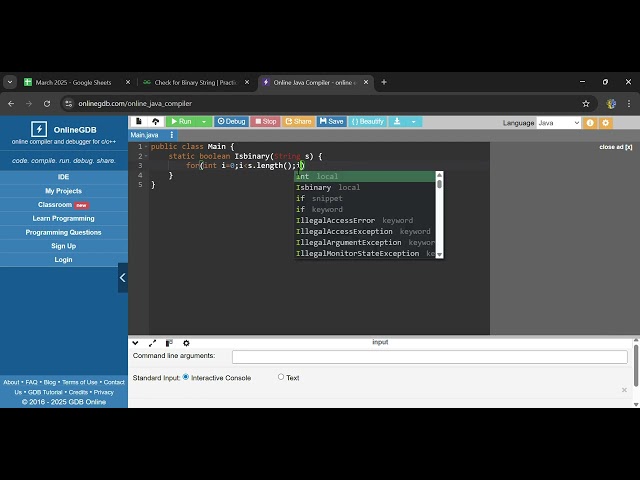This screenshot has height=480, width=640.
Task: Beautify the code formatting
Action: [368, 122]
